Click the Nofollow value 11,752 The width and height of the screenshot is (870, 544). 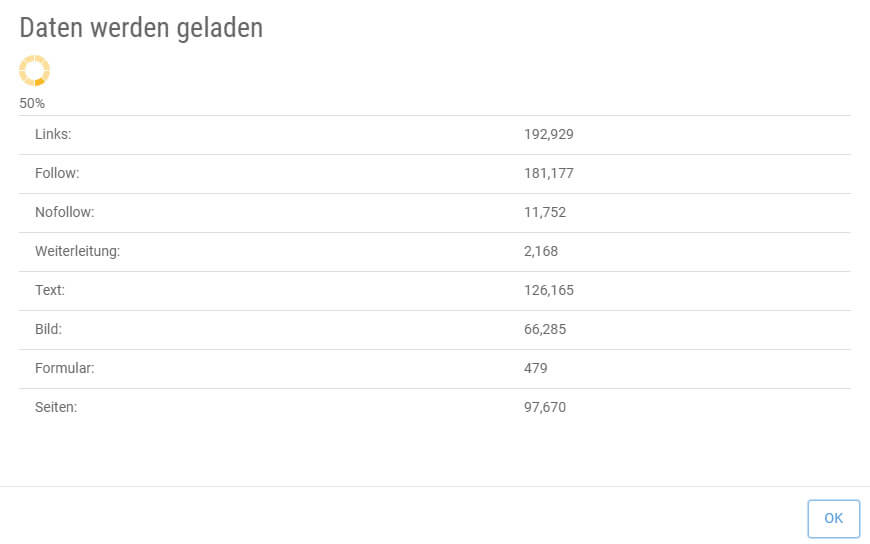pyautogui.click(x=545, y=212)
